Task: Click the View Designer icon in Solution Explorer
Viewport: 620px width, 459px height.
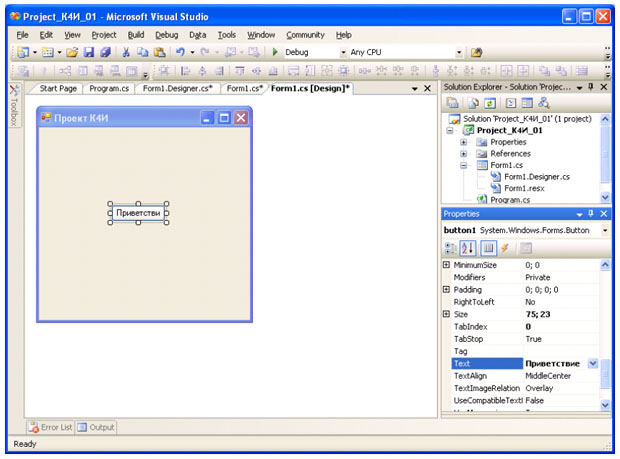Action: (527, 103)
